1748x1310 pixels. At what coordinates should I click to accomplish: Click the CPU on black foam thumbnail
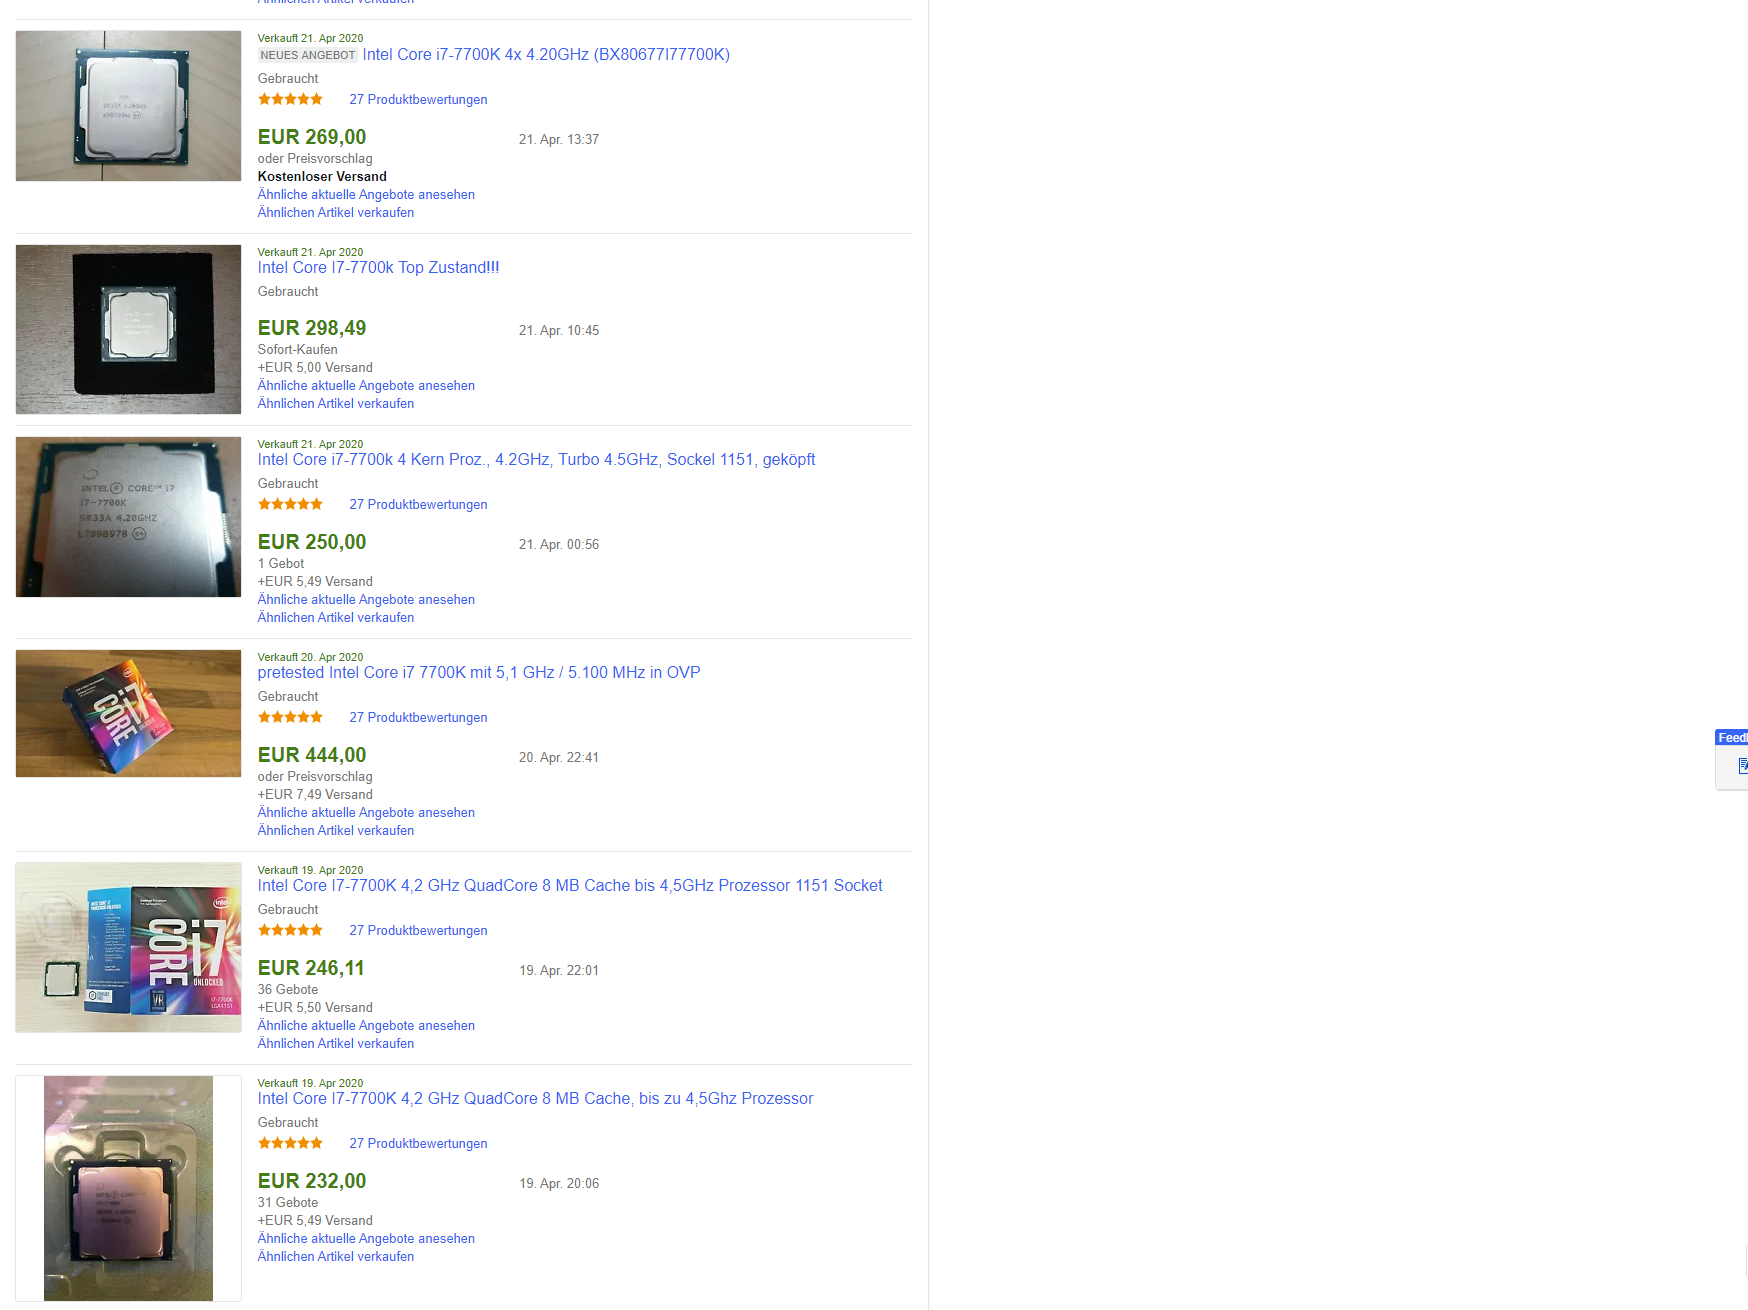tap(128, 329)
